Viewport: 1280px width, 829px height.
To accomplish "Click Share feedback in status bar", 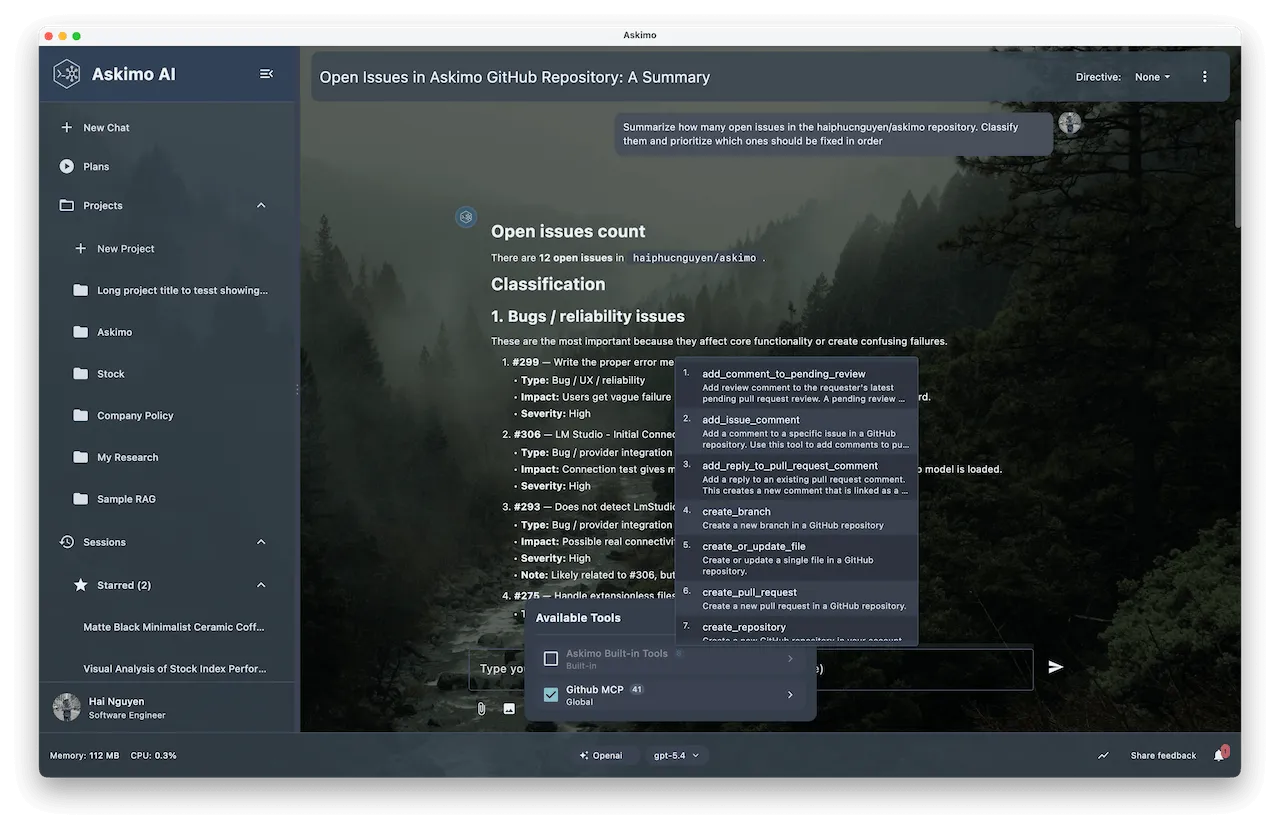I will [1163, 756].
